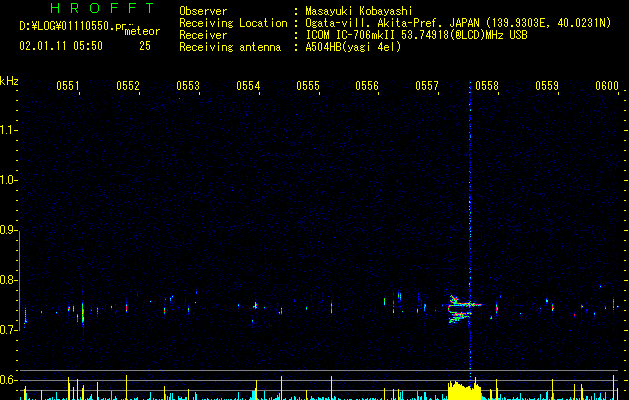Click the 0559 time marker
Screen dimensions: 629x400
click(x=547, y=85)
